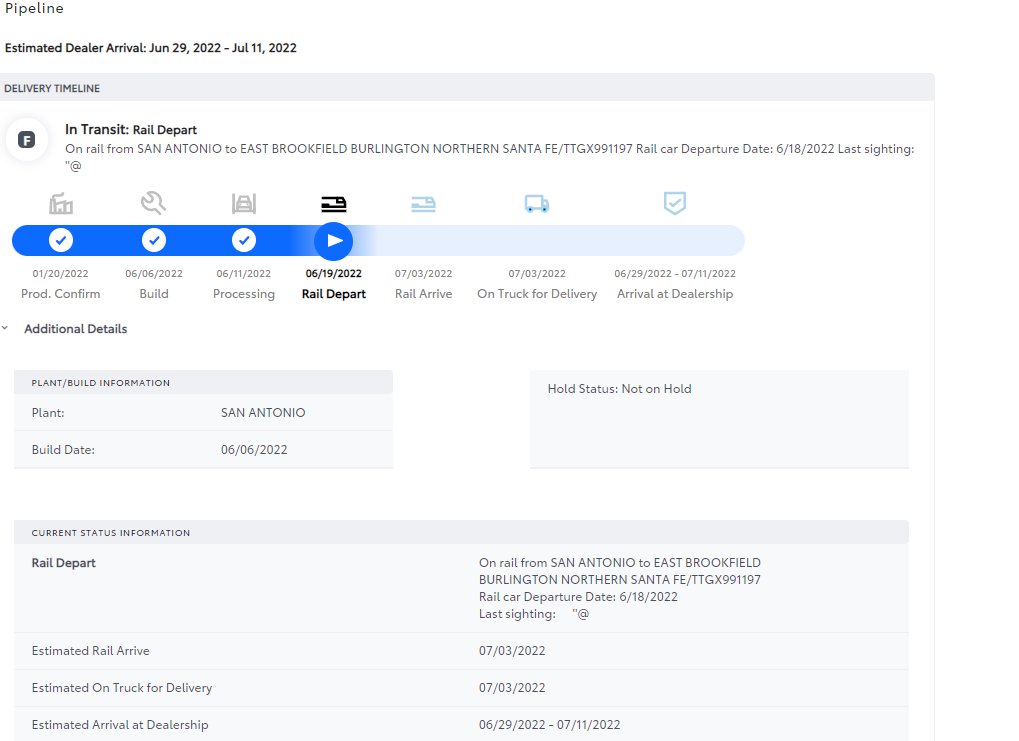
Task: Click the Build Date: field label
Action: [x=63, y=450]
